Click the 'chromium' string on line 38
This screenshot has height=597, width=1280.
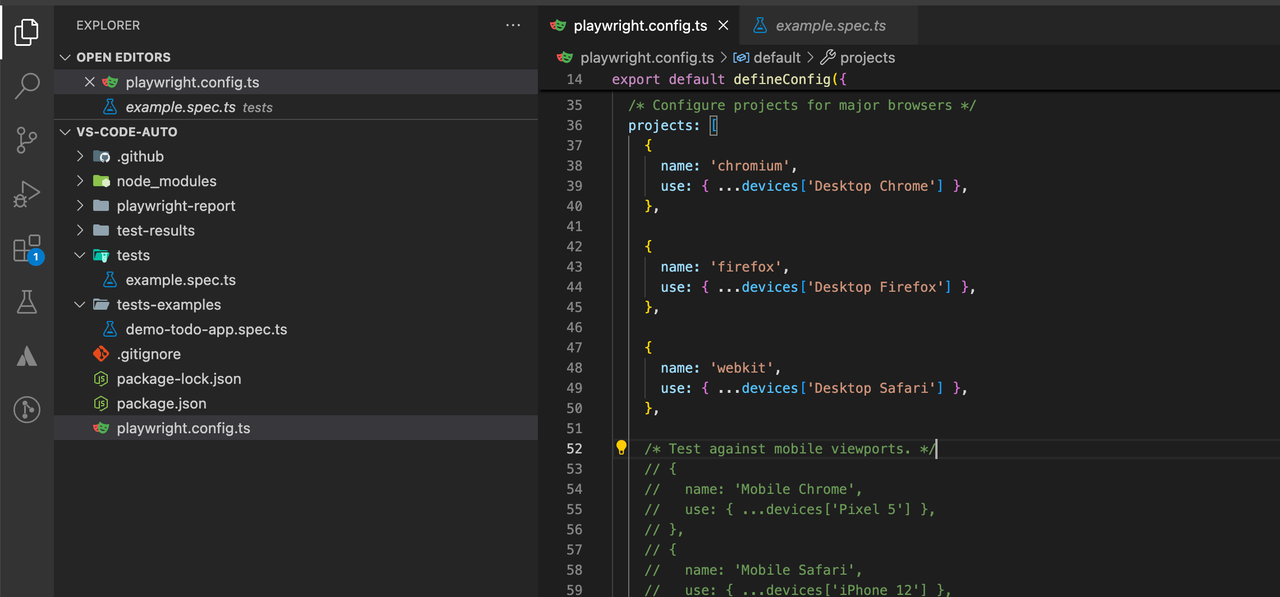coord(749,166)
